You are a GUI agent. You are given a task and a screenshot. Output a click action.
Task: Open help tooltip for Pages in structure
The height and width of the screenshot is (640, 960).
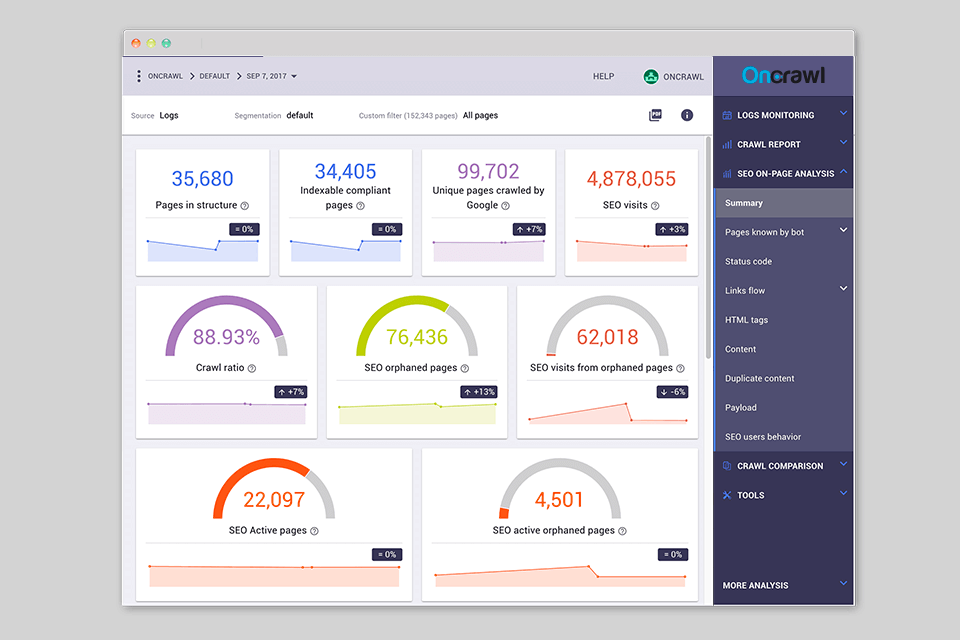coord(245,206)
